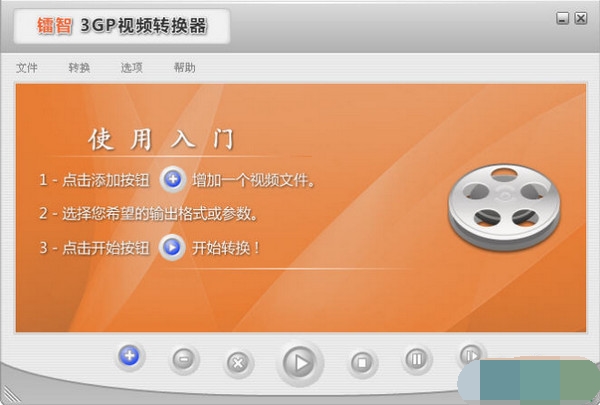600x405 pixels.
Task: Open the 文件 menu
Action: tap(26, 68)
